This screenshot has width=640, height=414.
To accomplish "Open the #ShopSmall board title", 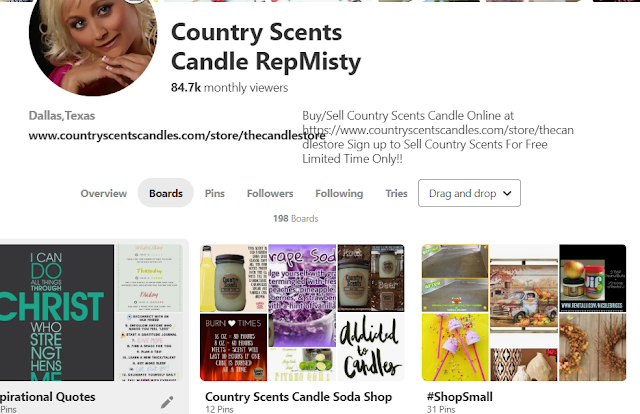I will [x=460, y=397].
